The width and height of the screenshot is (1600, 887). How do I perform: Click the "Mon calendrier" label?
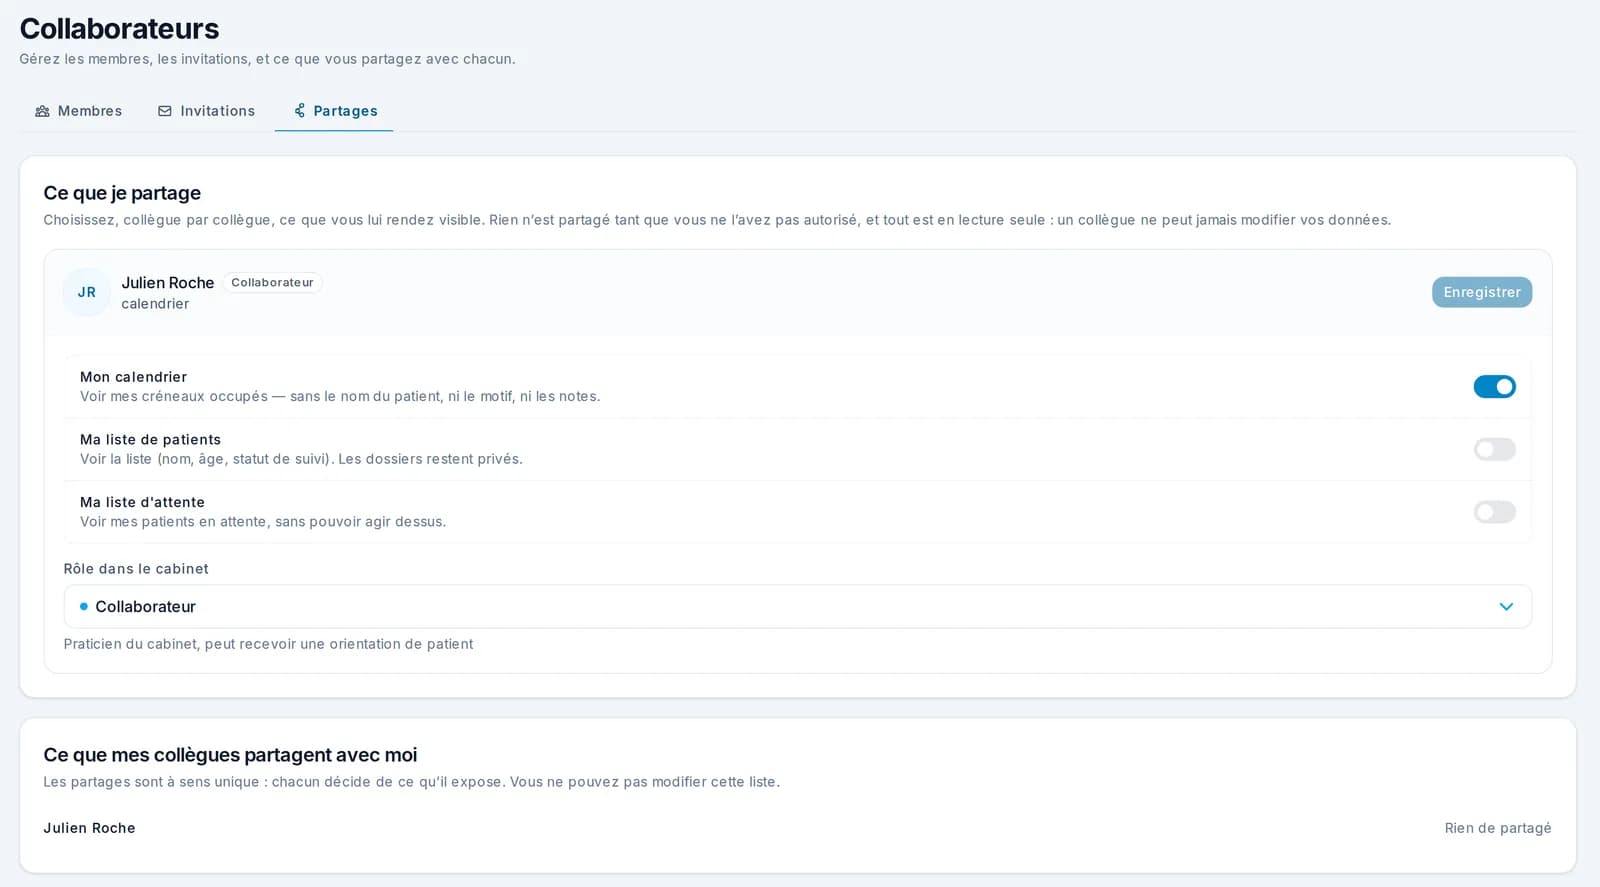tap(133, 377)
